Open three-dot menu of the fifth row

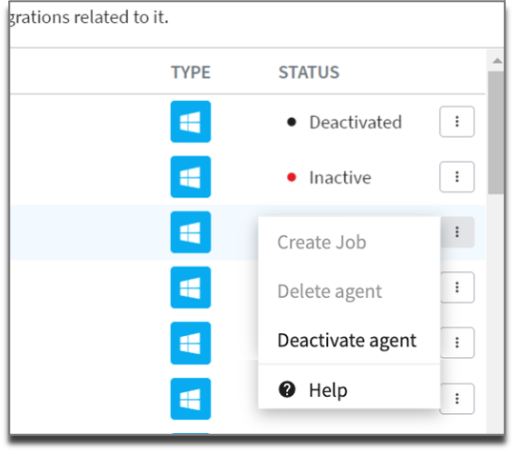(457, 343)
